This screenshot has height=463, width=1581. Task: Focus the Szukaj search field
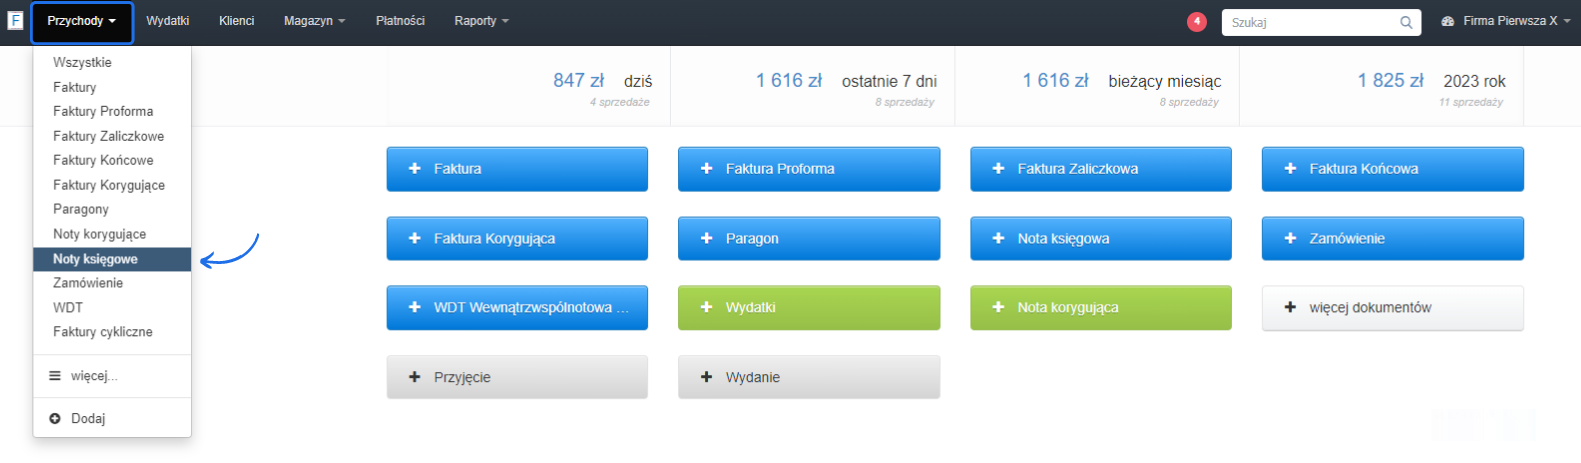coord(1310,22)
